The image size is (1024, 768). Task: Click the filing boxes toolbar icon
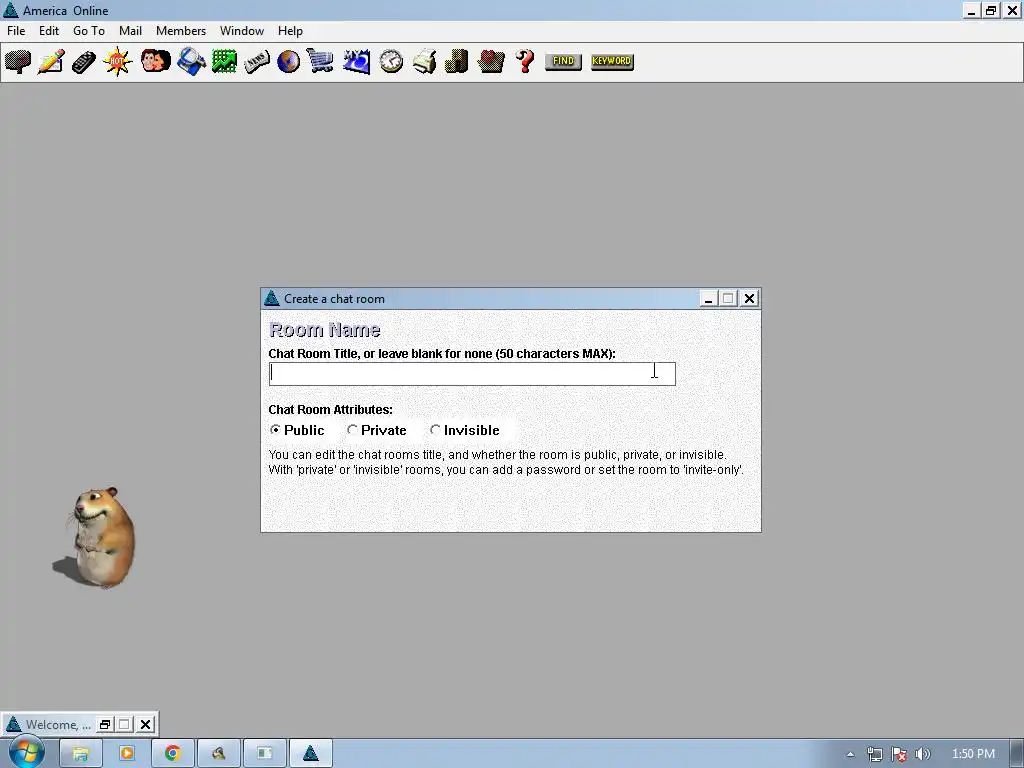[457, 62]
